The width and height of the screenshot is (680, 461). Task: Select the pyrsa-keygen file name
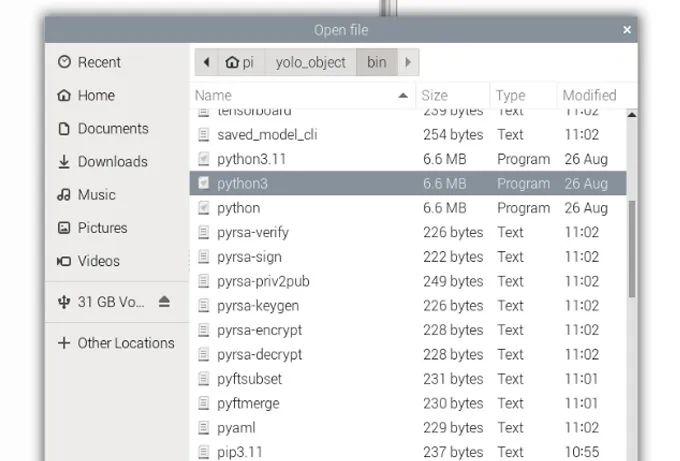coord(258,306)
